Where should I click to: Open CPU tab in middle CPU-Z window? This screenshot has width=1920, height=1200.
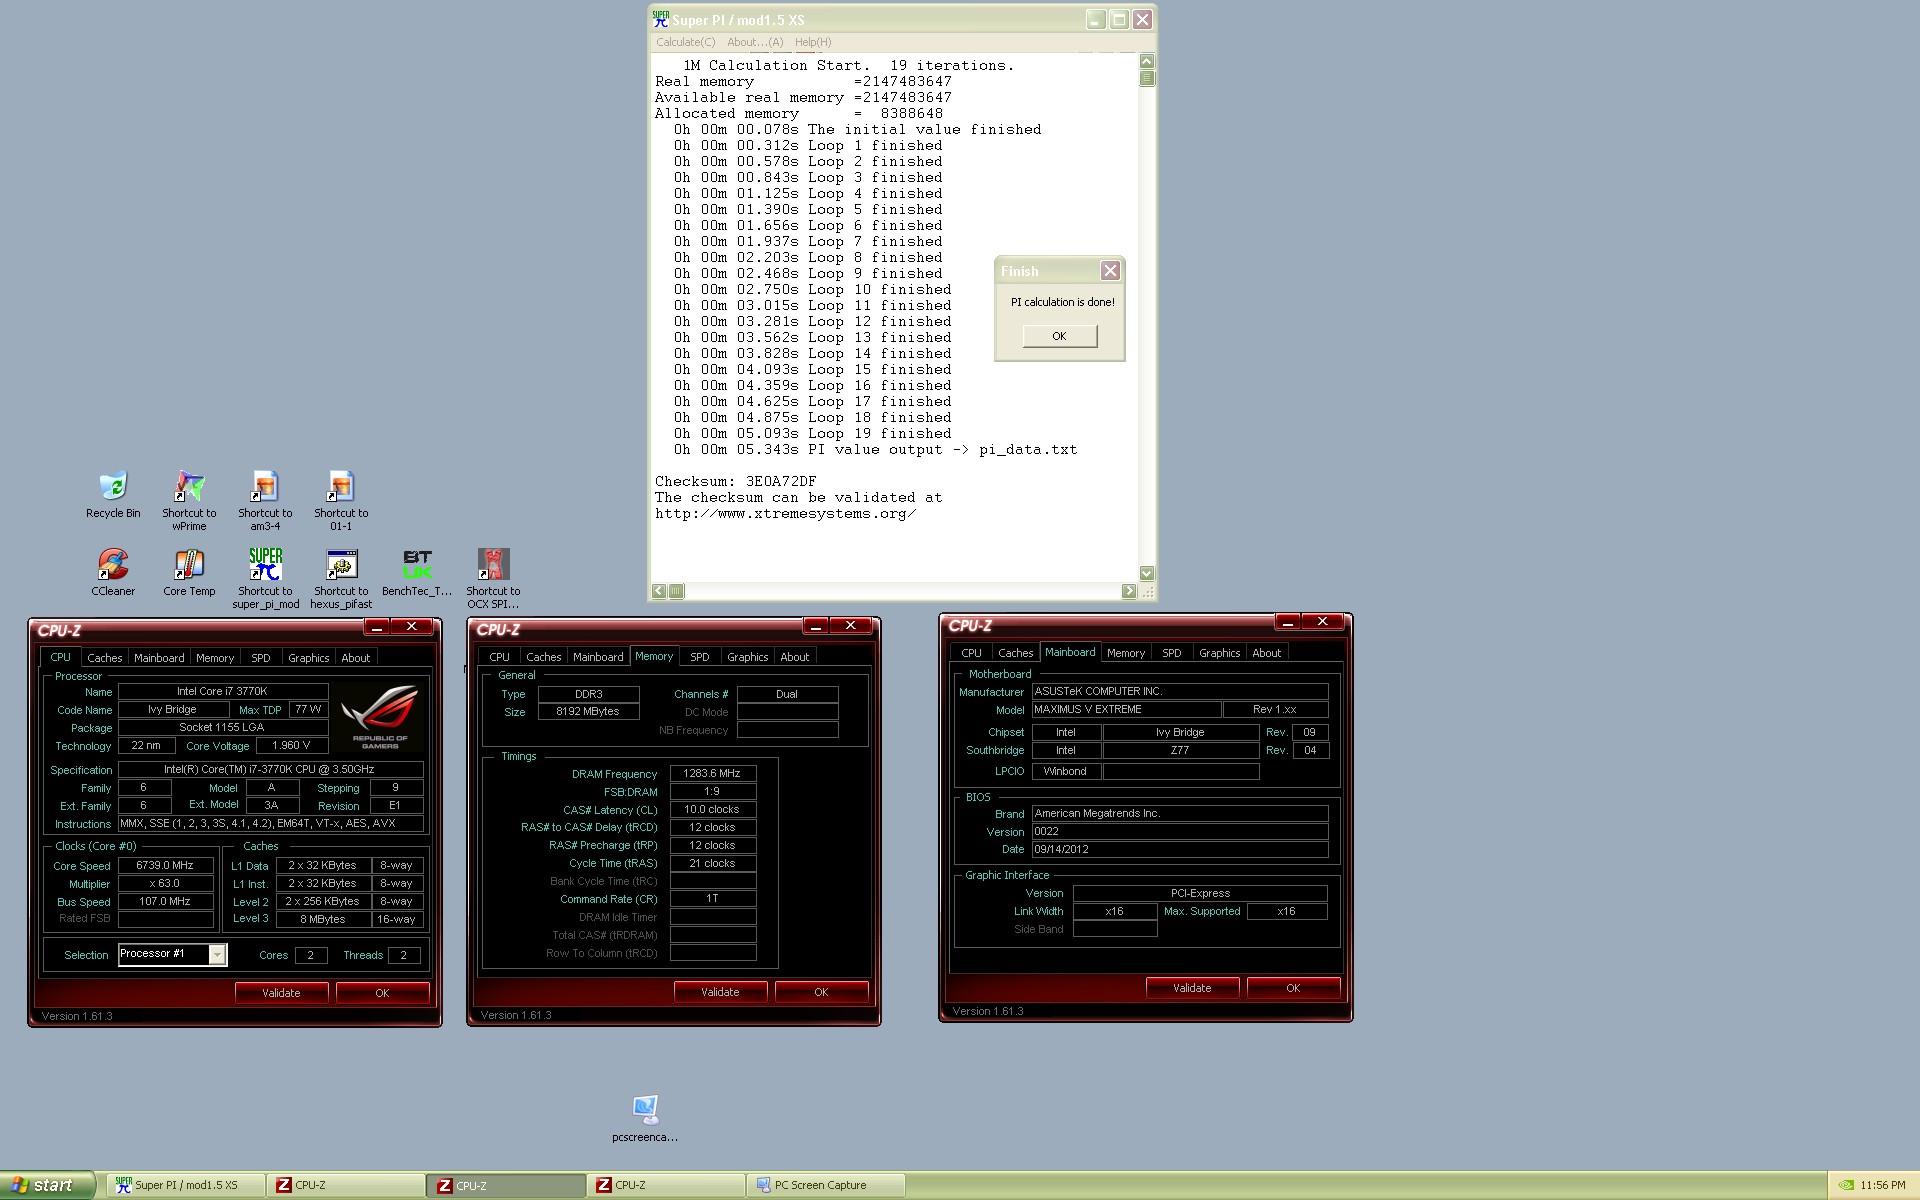click(x=499, y=657)
